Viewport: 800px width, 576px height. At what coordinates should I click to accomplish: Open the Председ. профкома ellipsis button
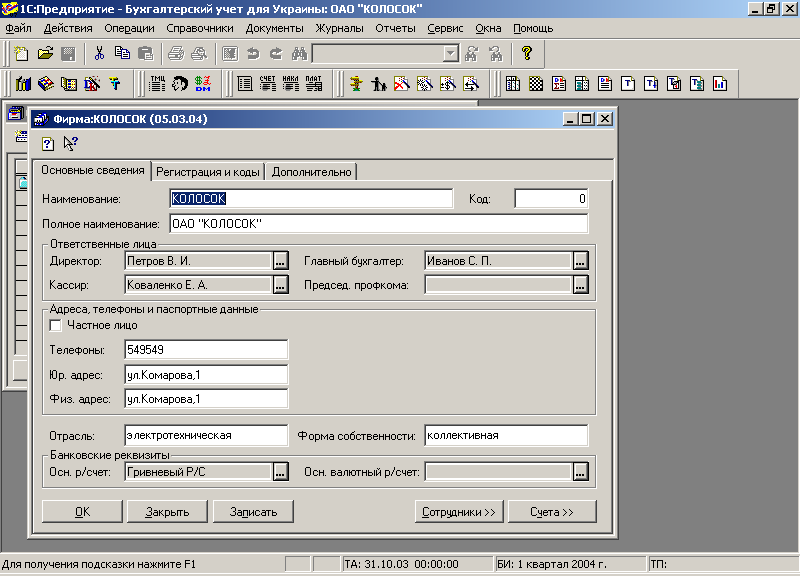580,285
